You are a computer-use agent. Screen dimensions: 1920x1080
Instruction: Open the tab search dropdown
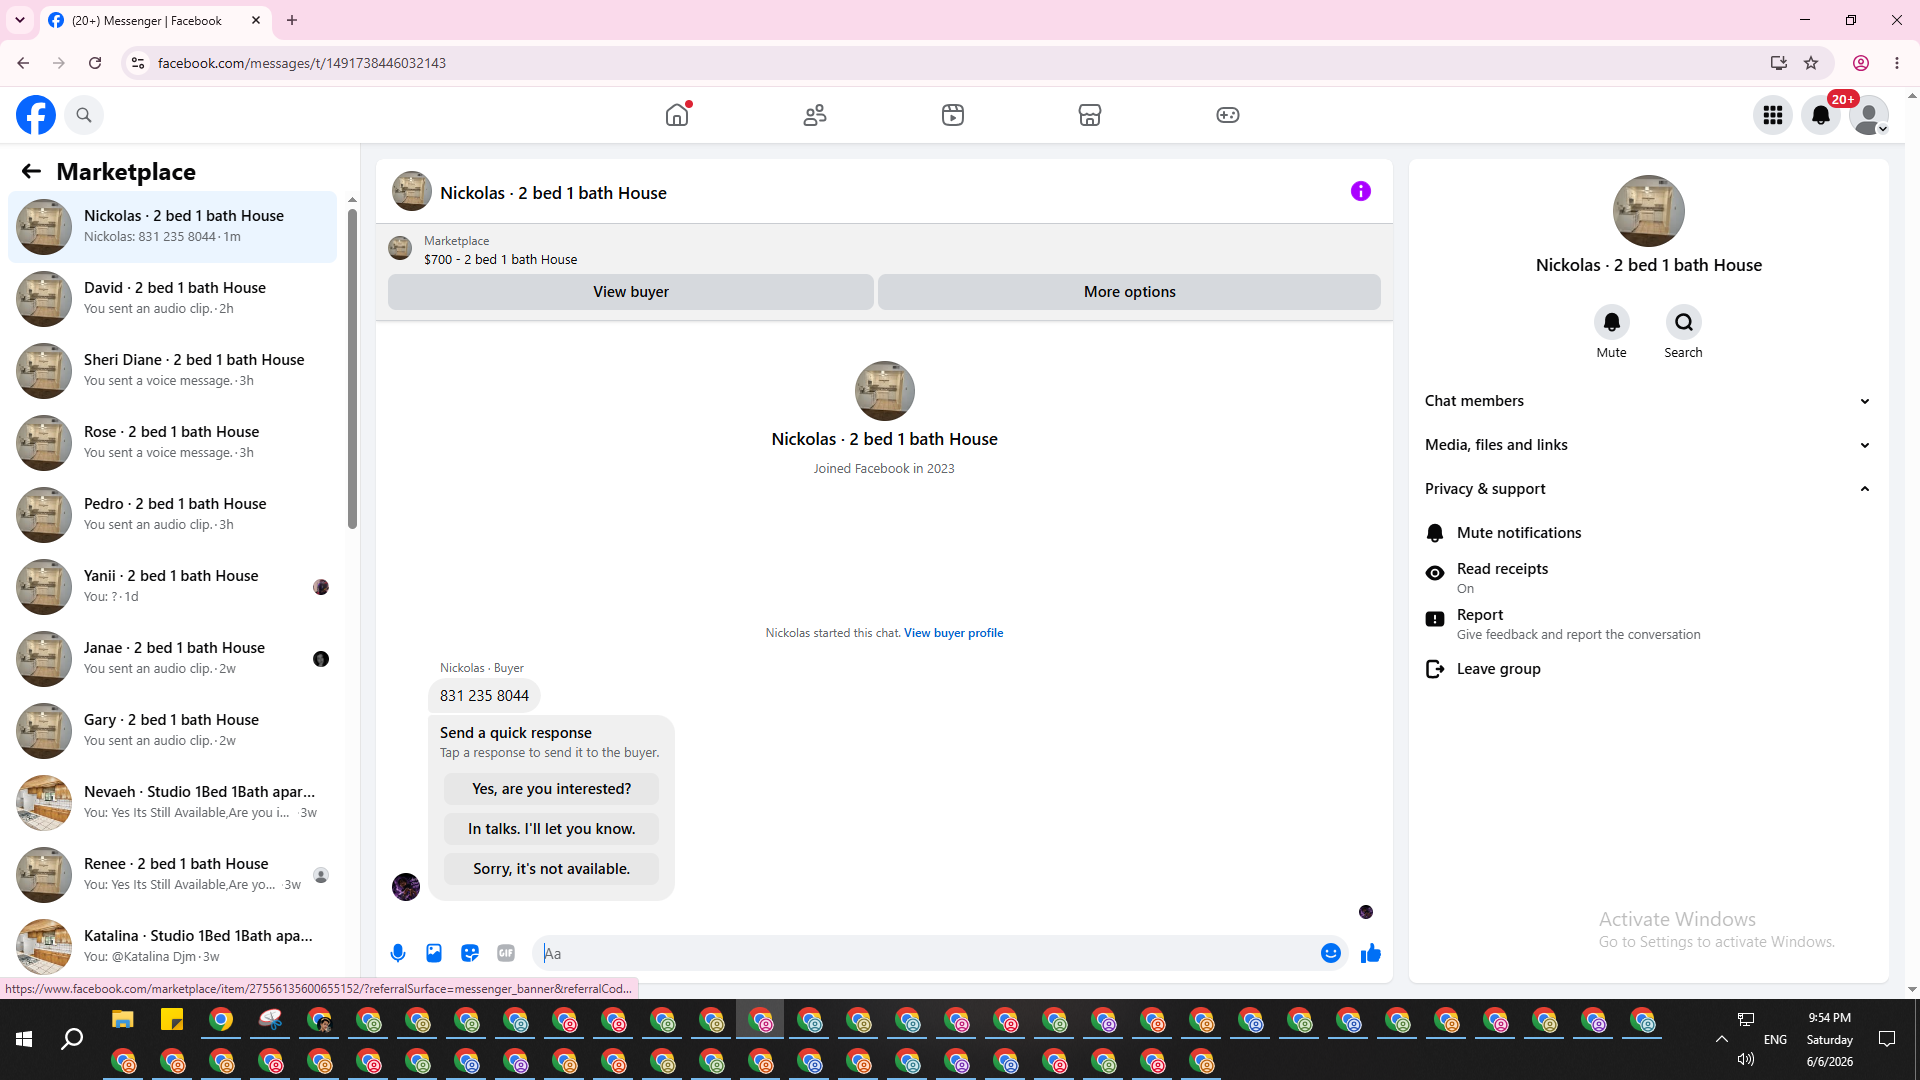[x=20, y=20]
